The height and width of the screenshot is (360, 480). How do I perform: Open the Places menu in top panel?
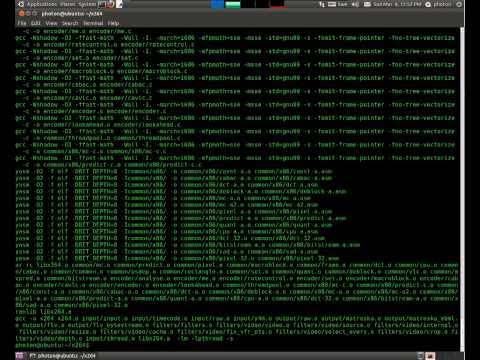click(x=68, y=4)
